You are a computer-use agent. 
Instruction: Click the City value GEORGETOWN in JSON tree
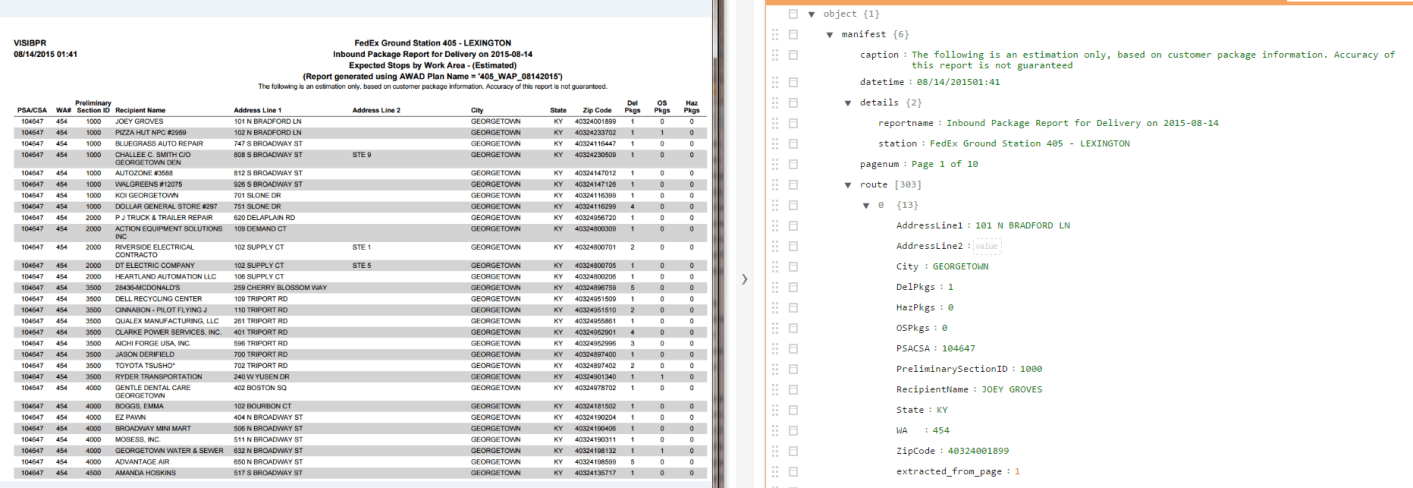click(960, 266)
